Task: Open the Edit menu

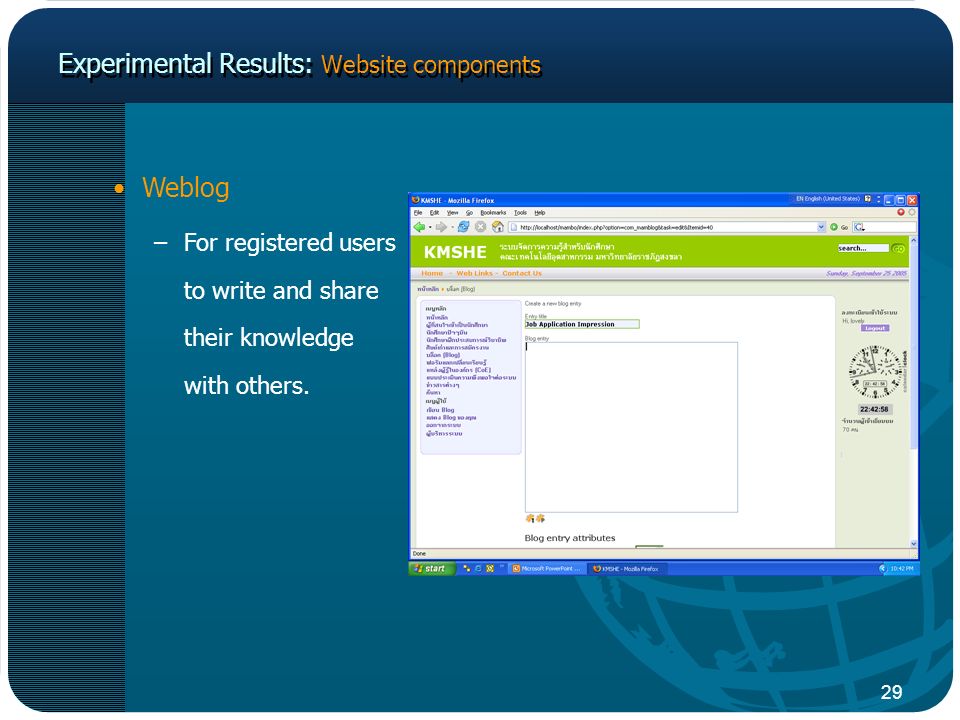Action: [x=434, y=213]
